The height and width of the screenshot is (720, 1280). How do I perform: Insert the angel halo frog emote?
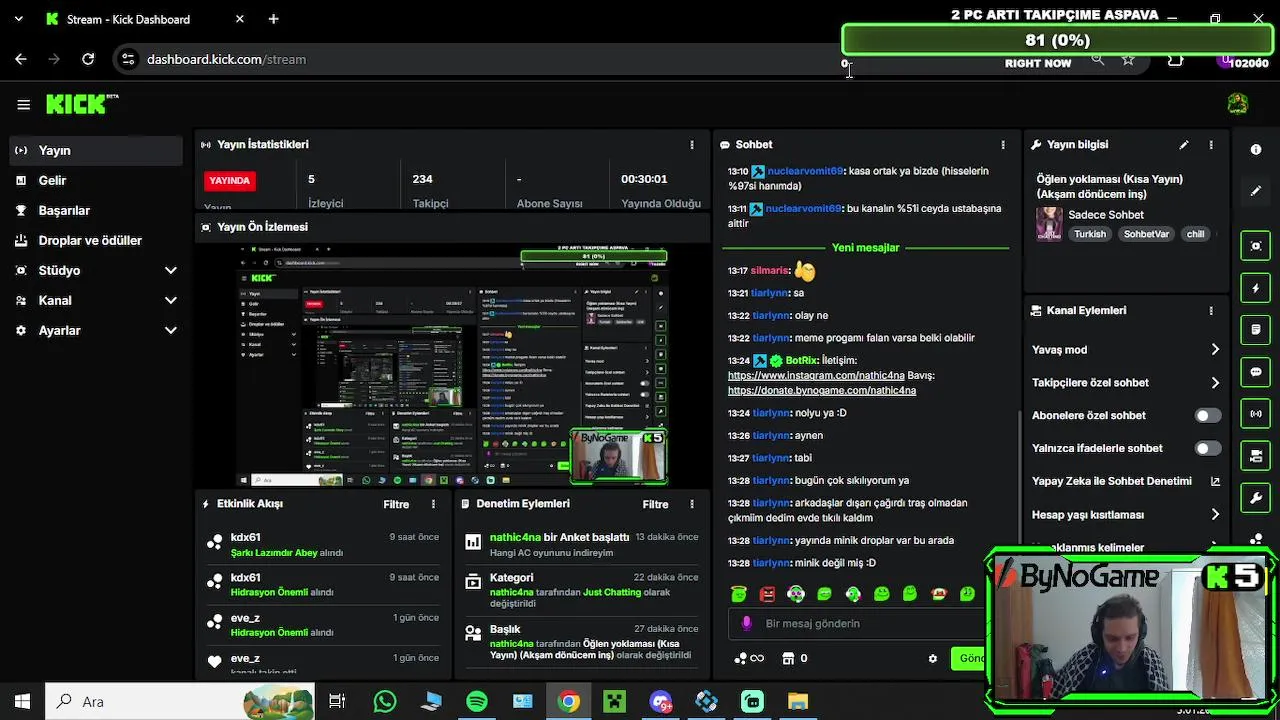[739, 594]
